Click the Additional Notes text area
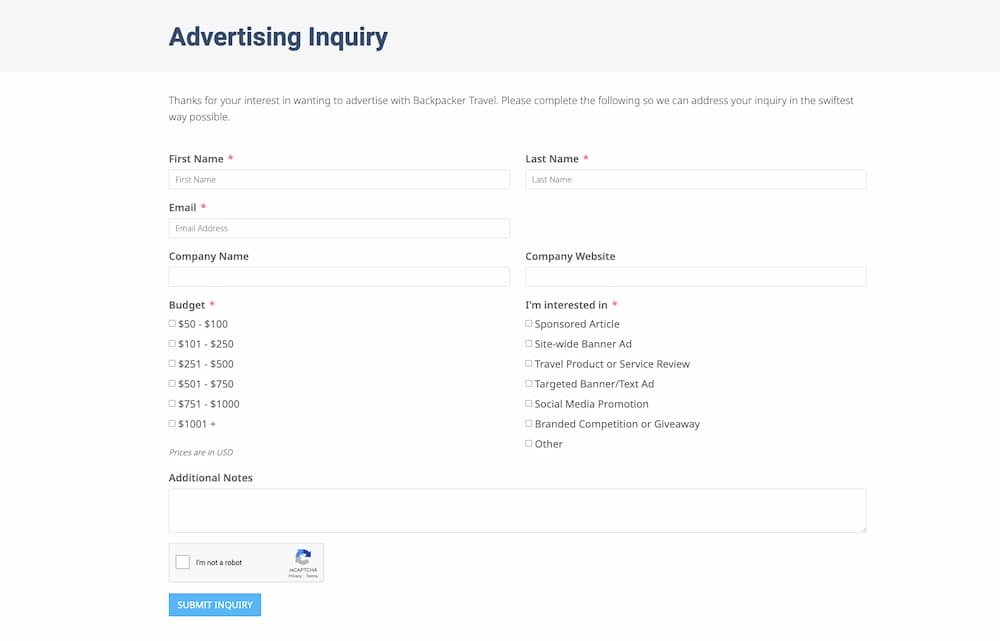 [517, 510]
